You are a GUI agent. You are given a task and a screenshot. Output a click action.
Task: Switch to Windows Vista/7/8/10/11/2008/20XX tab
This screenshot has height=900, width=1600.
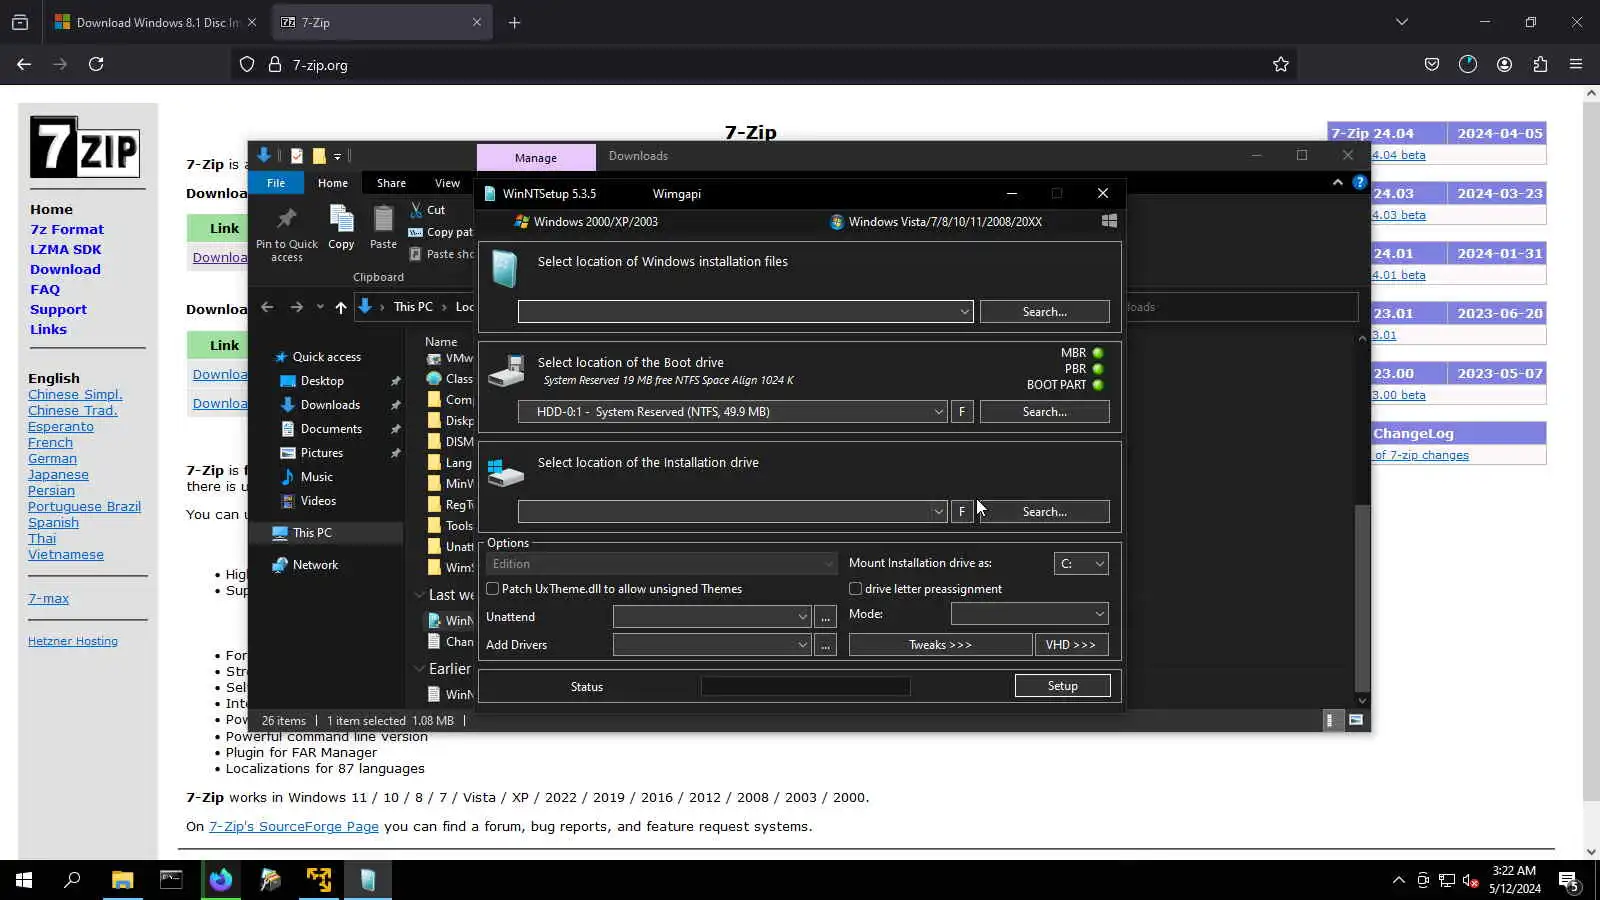[936, 222]
